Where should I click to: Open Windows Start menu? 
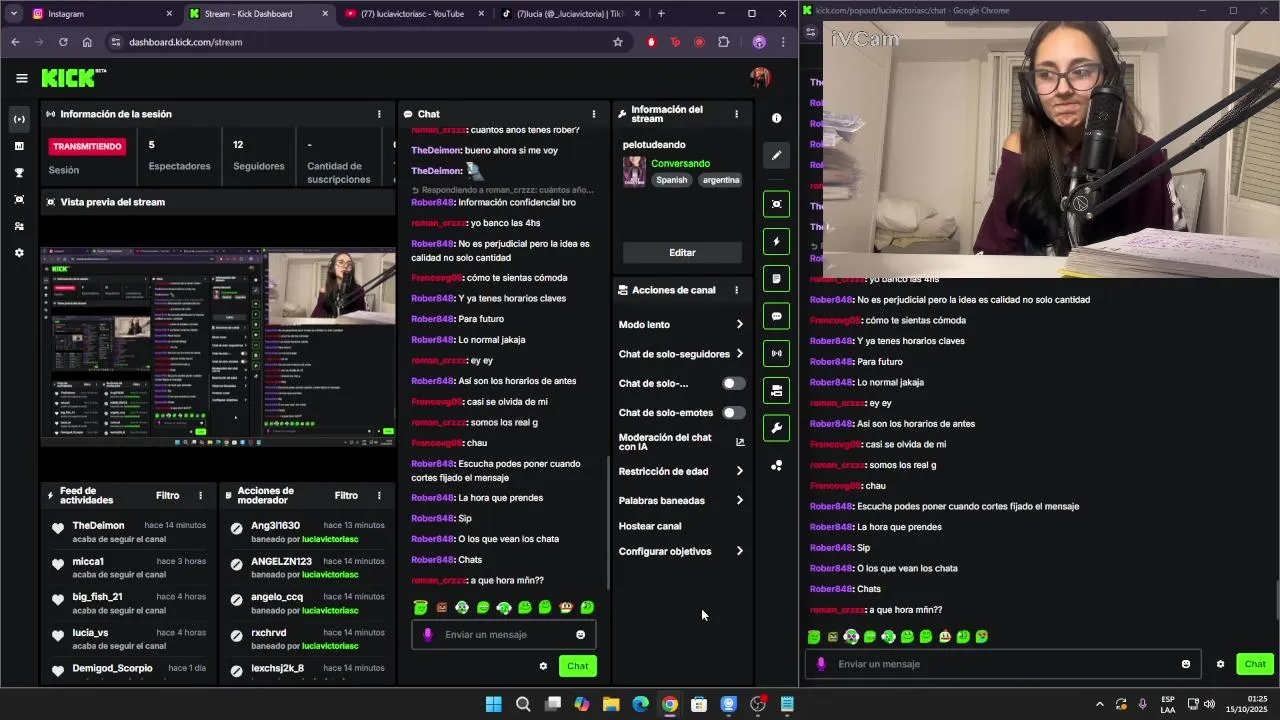pos(493,704)
